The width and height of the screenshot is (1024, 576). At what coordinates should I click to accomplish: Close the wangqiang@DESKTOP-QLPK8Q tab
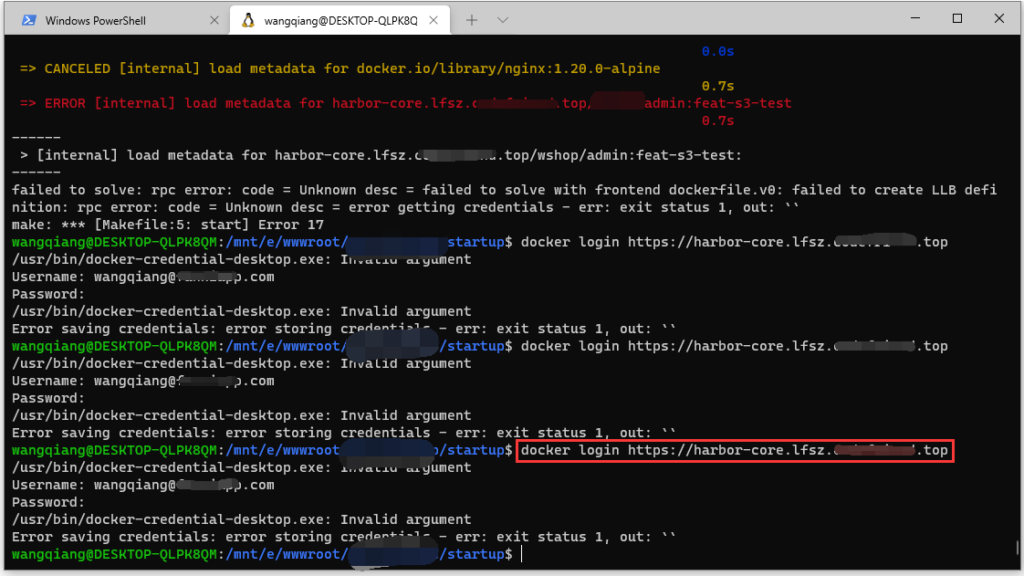click(439, 20)
